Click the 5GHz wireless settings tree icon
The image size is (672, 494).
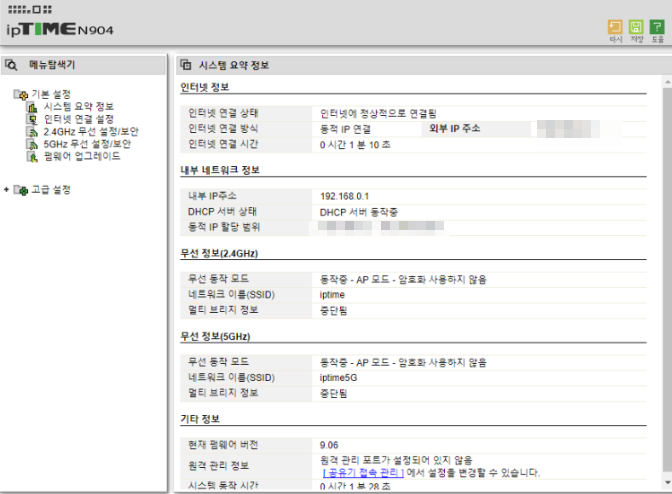pos(32,144)
